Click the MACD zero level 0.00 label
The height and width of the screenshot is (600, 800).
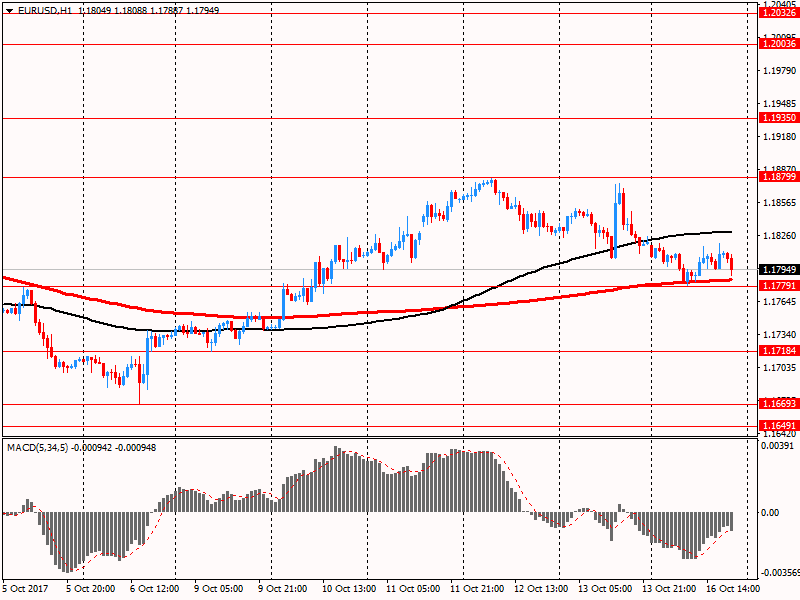coord(770,513)
